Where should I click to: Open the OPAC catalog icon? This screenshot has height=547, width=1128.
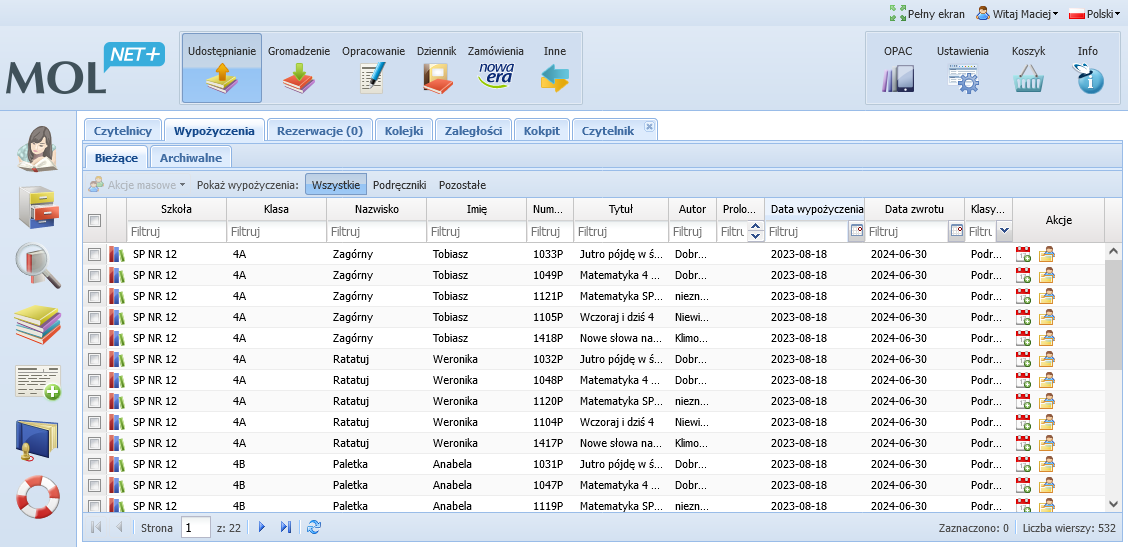pyautogui.click(x=897, y=77)
